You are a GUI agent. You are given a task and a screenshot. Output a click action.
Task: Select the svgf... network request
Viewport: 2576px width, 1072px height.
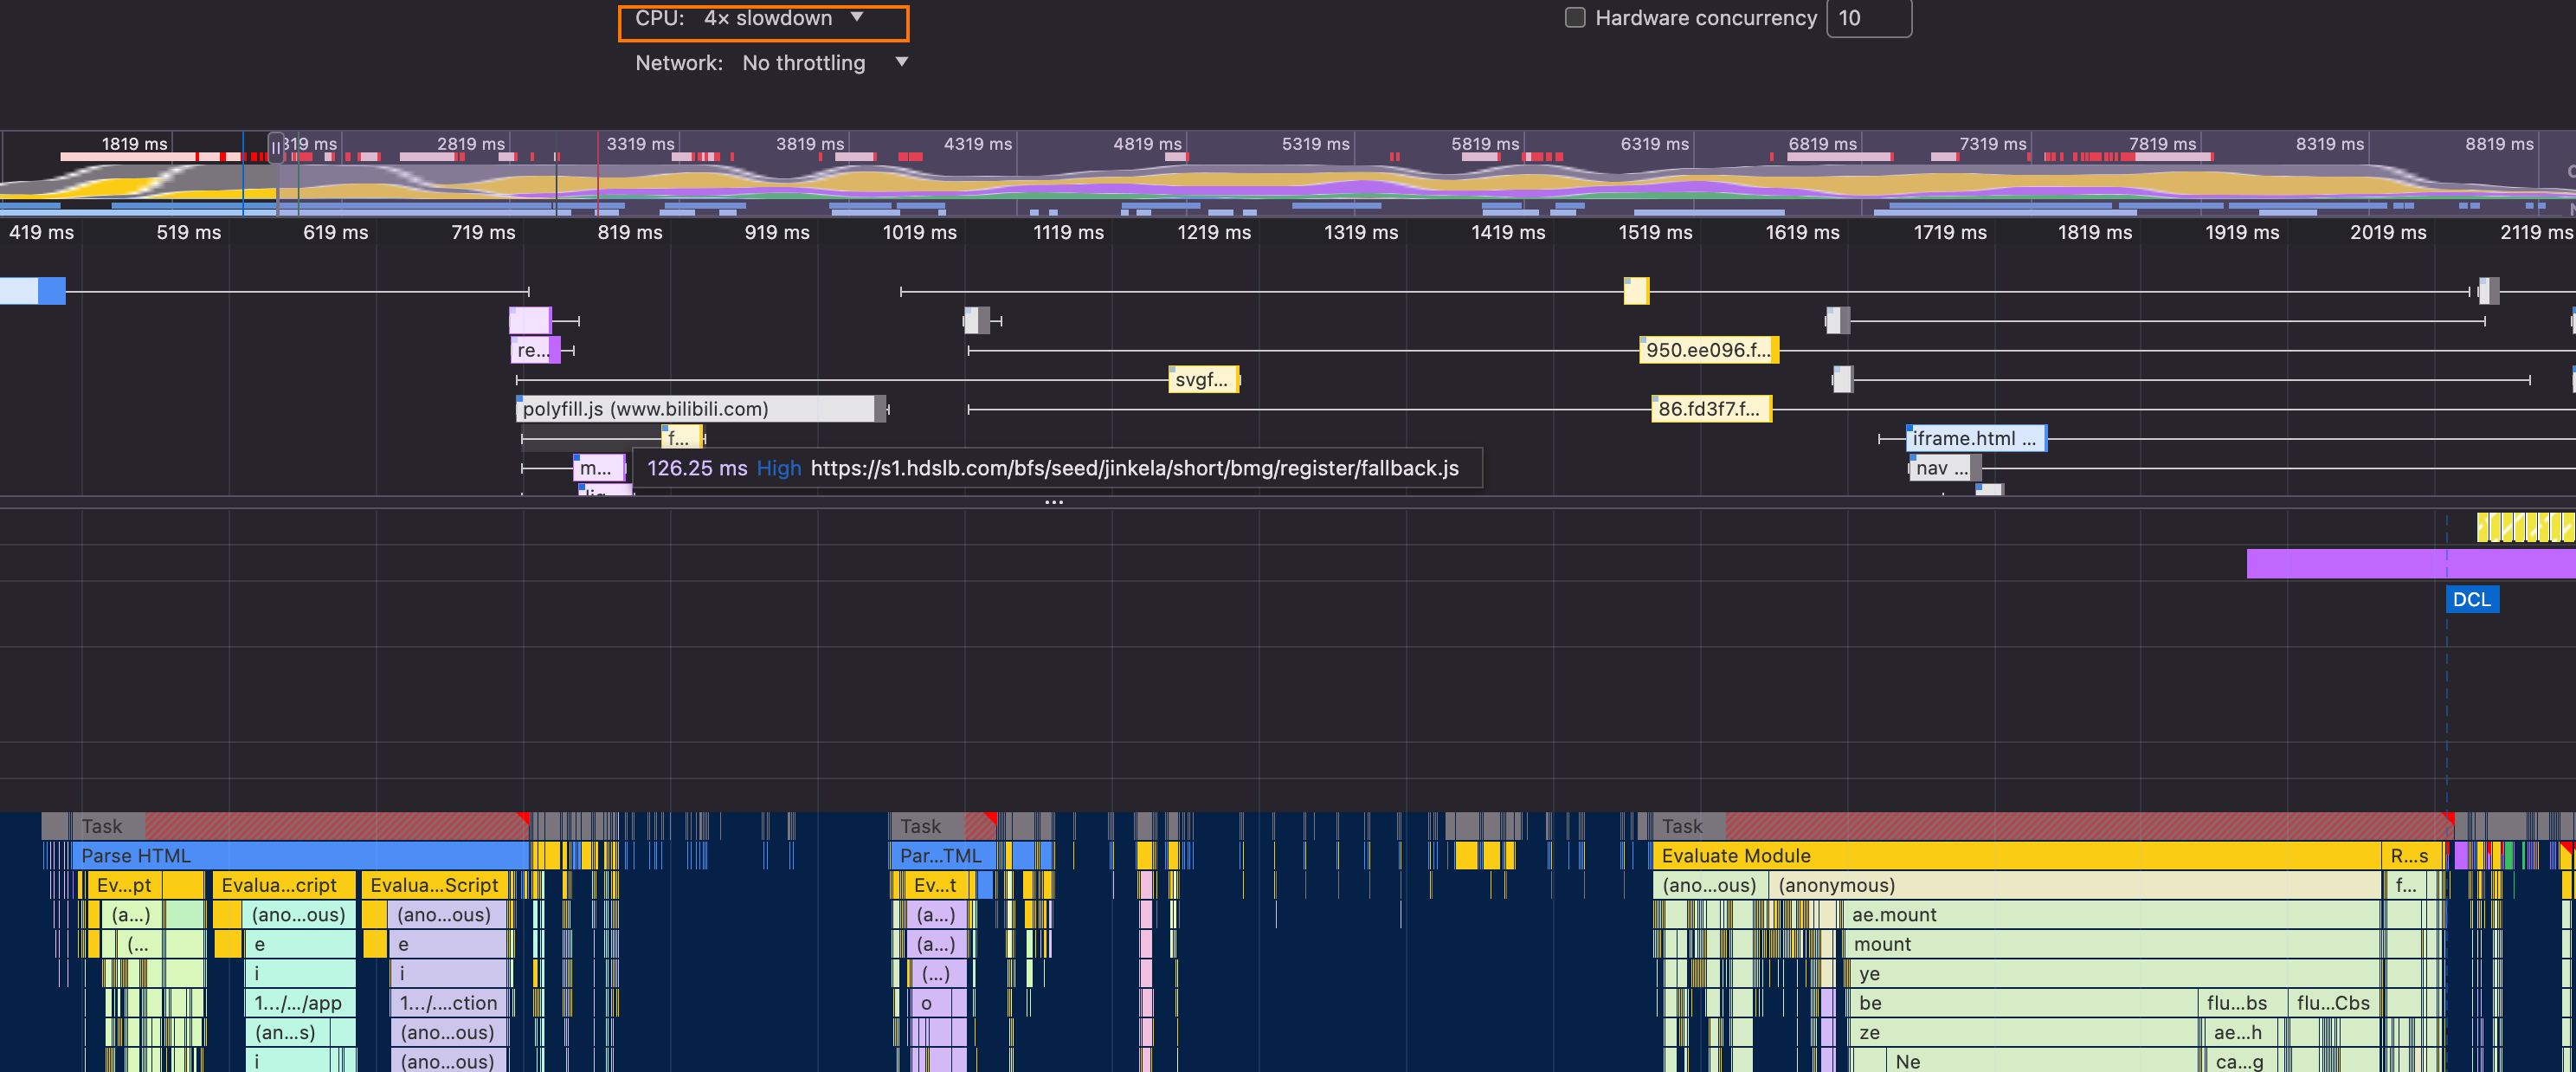pyautogui.click(x=1202, y=380)
